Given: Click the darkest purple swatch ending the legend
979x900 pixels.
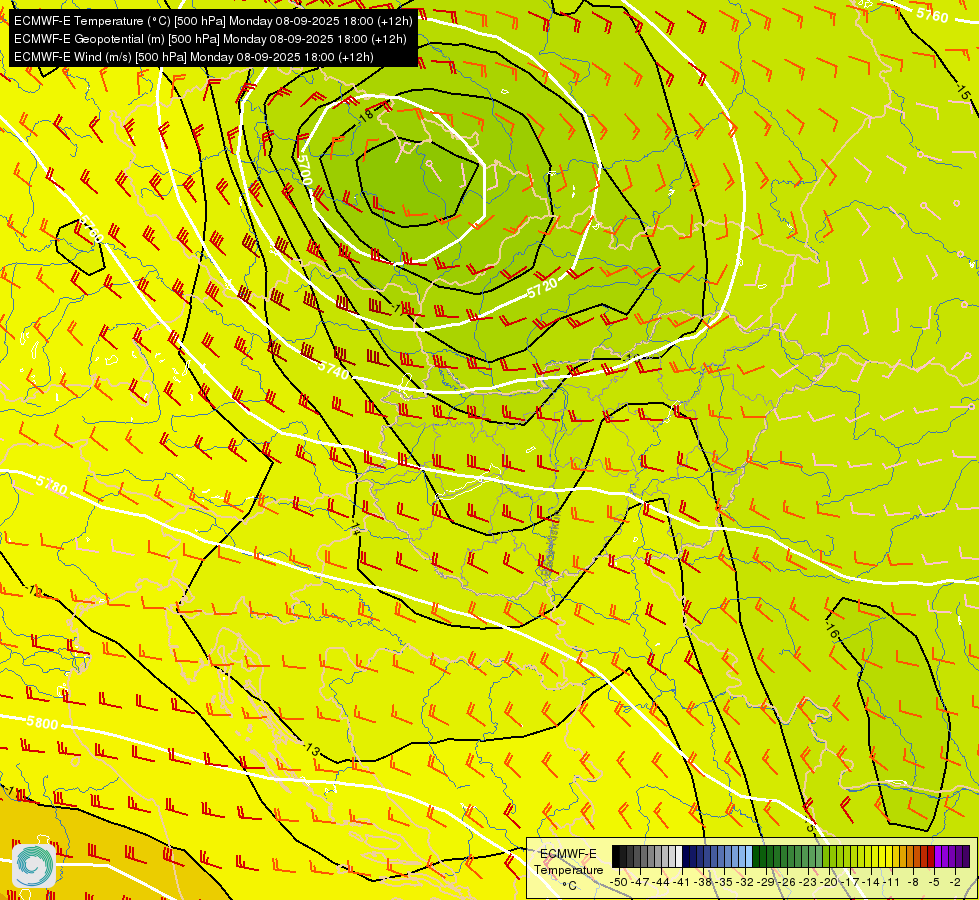Looking at the screenshot, I should [x=966, y=857].
